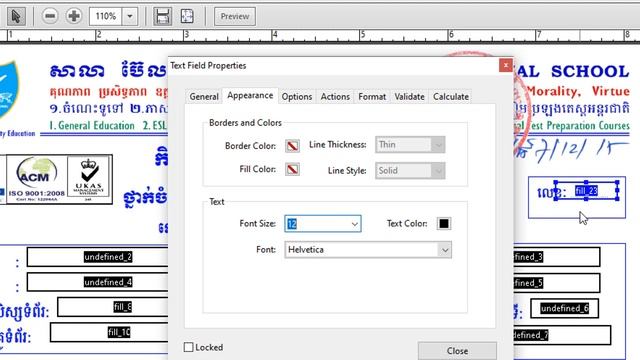Click the ACM ISO 9001:2008 logo

[36, 179]
